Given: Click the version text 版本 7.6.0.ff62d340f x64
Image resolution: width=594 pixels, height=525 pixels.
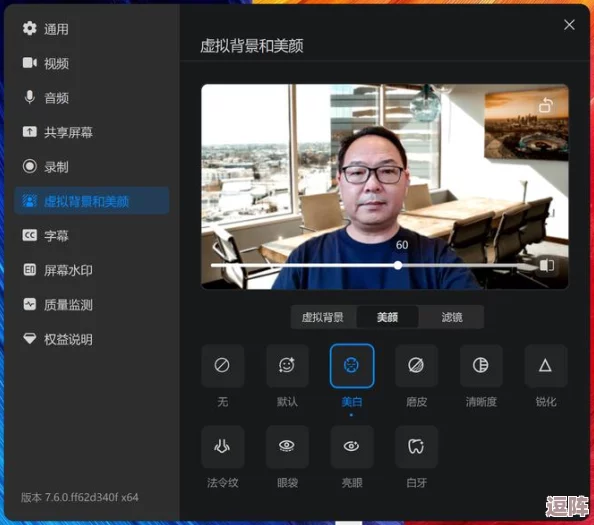Looking at the screenshot, I should (x=80, y=497).
